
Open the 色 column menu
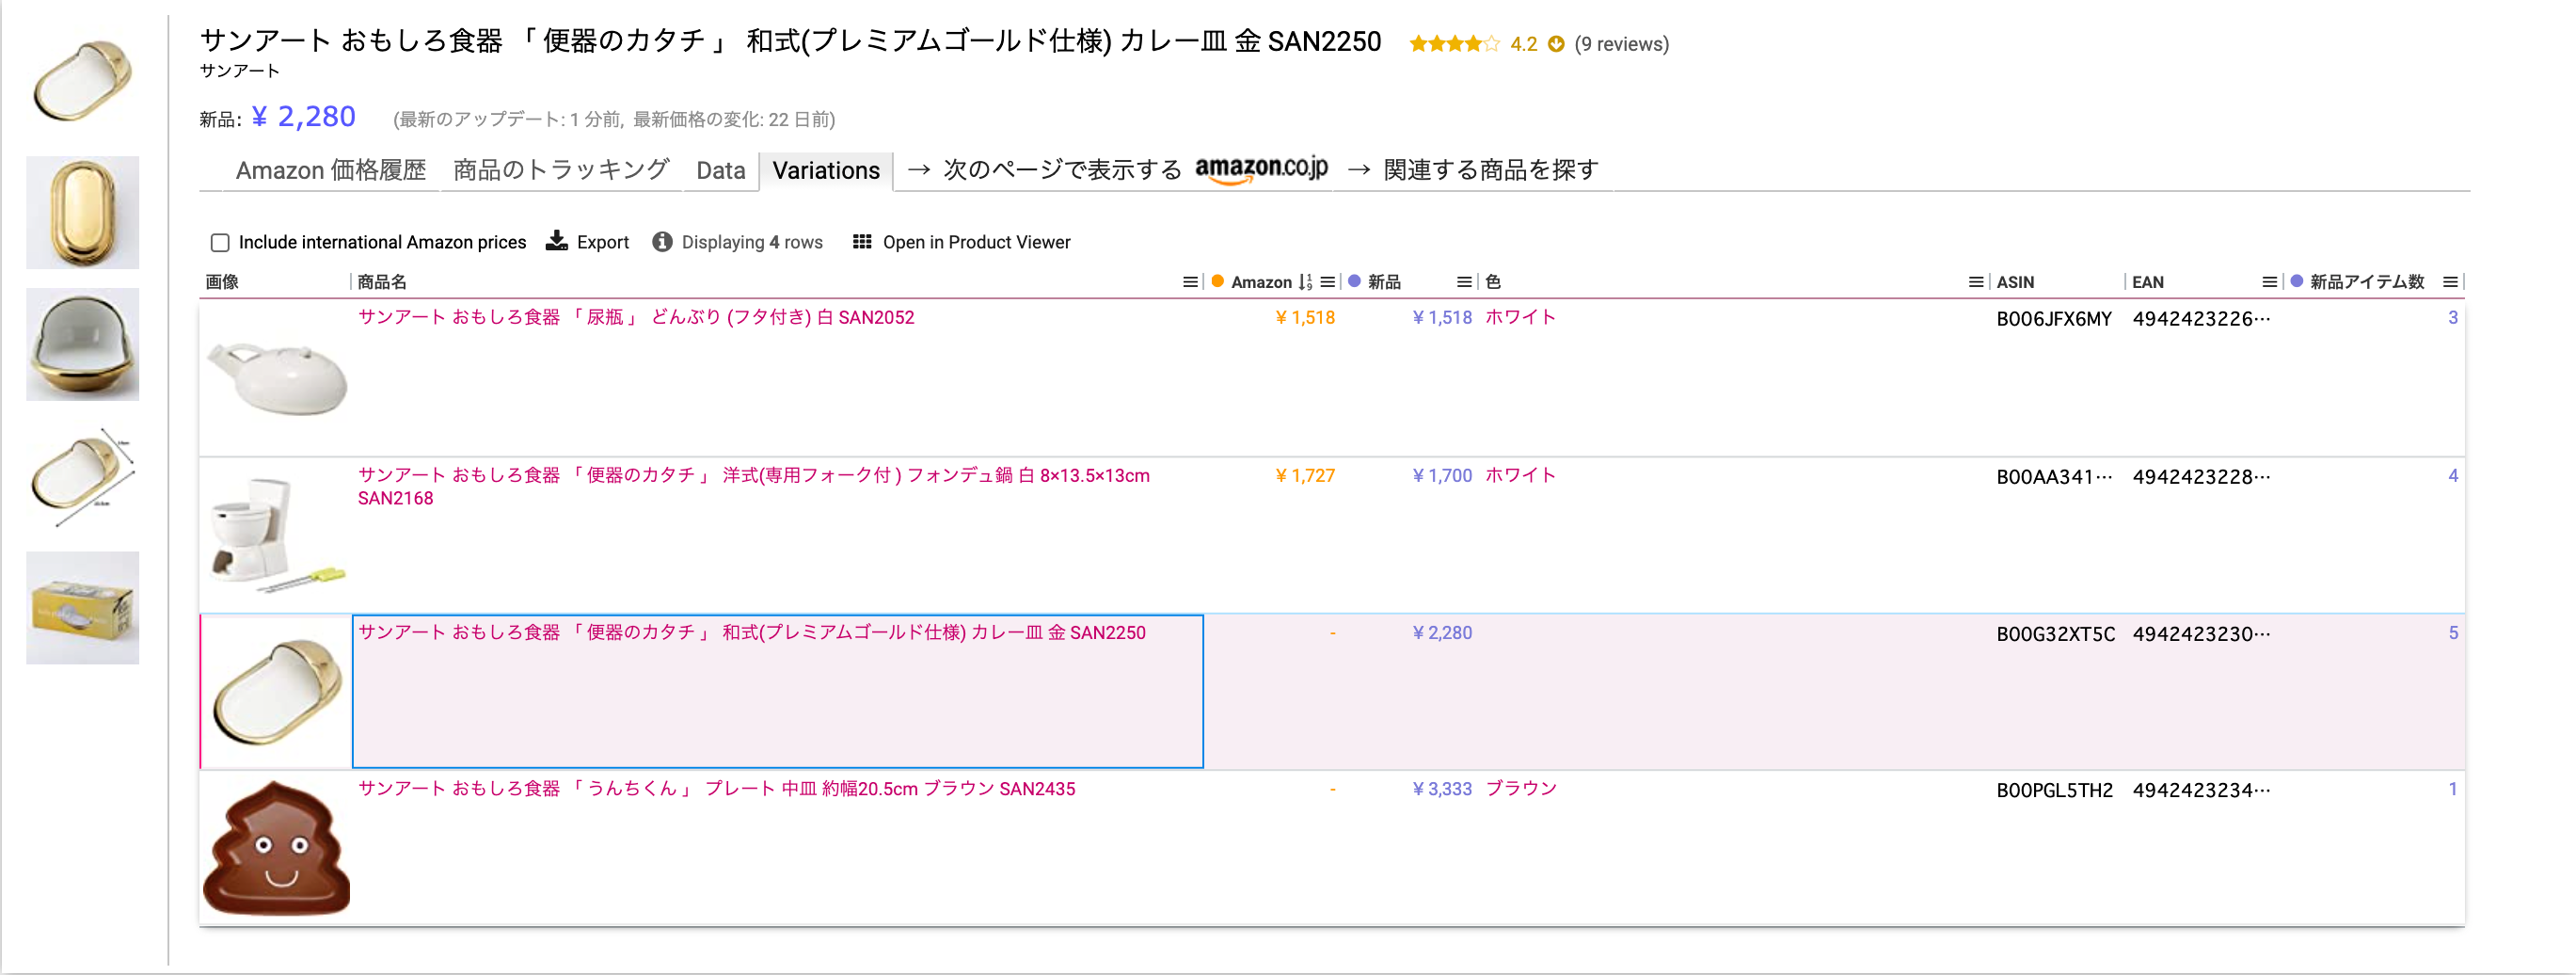(1975, 282)
